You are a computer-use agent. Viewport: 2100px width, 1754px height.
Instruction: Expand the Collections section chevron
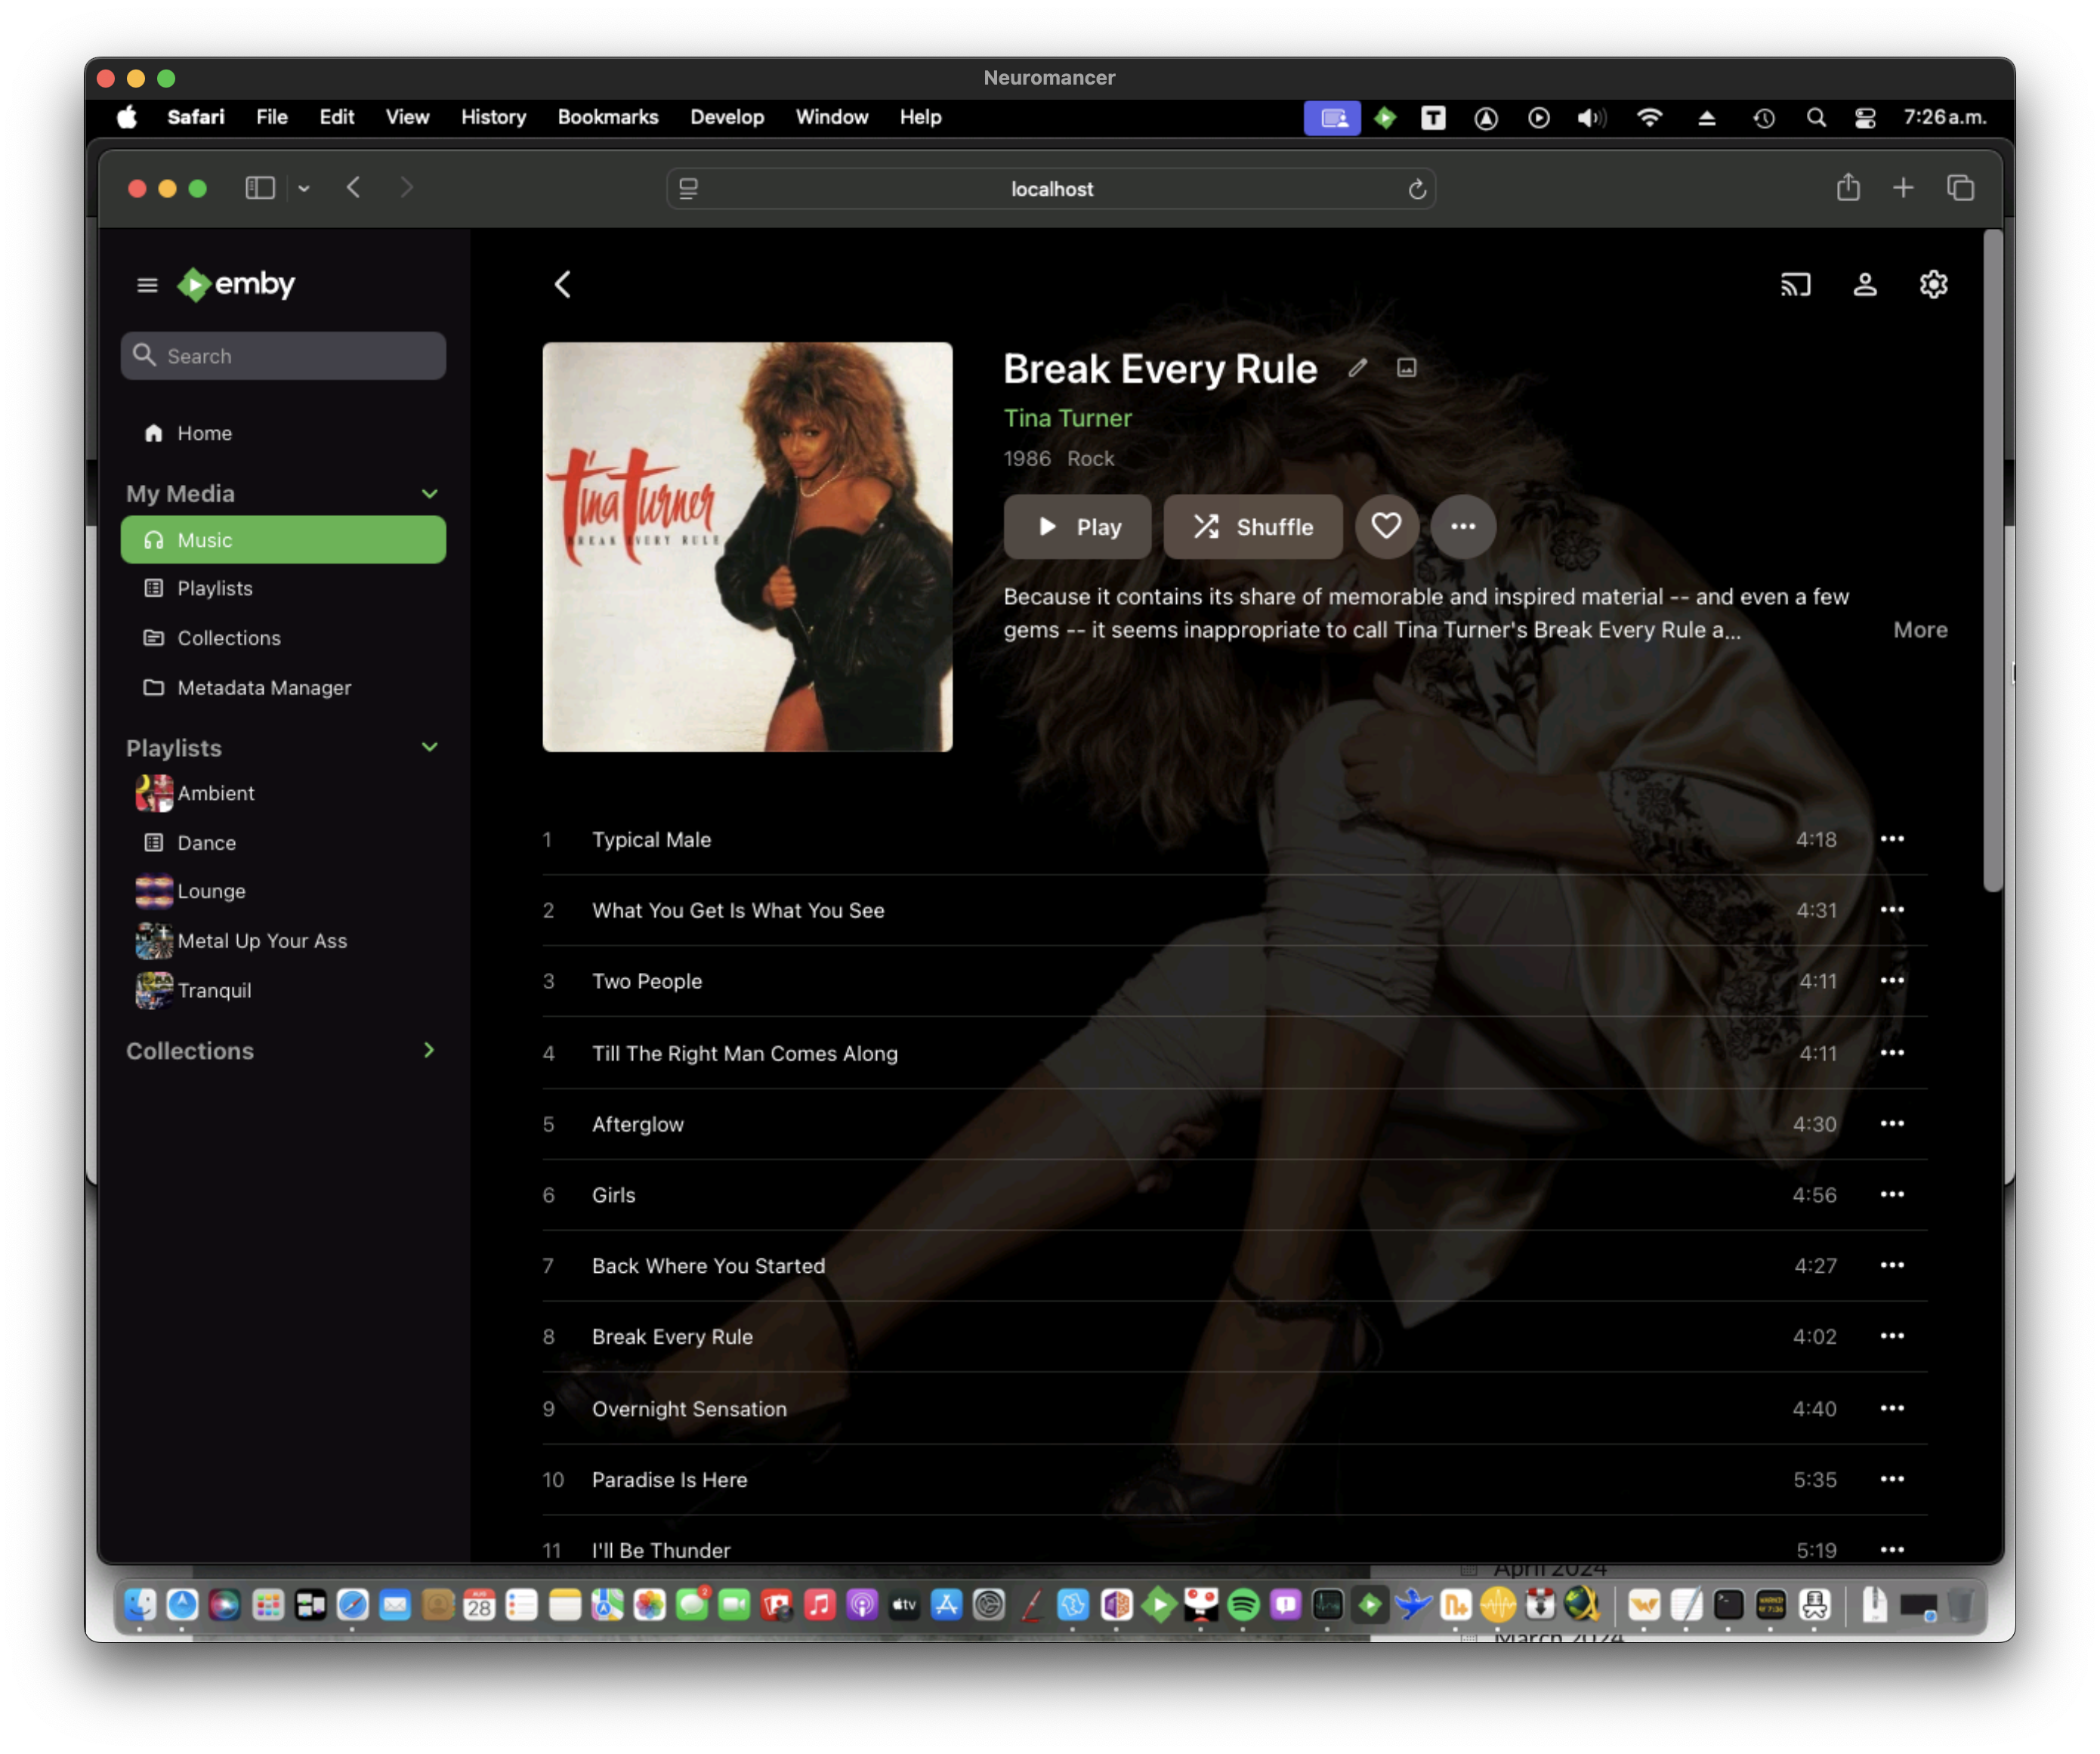[x=429, y=1051]
